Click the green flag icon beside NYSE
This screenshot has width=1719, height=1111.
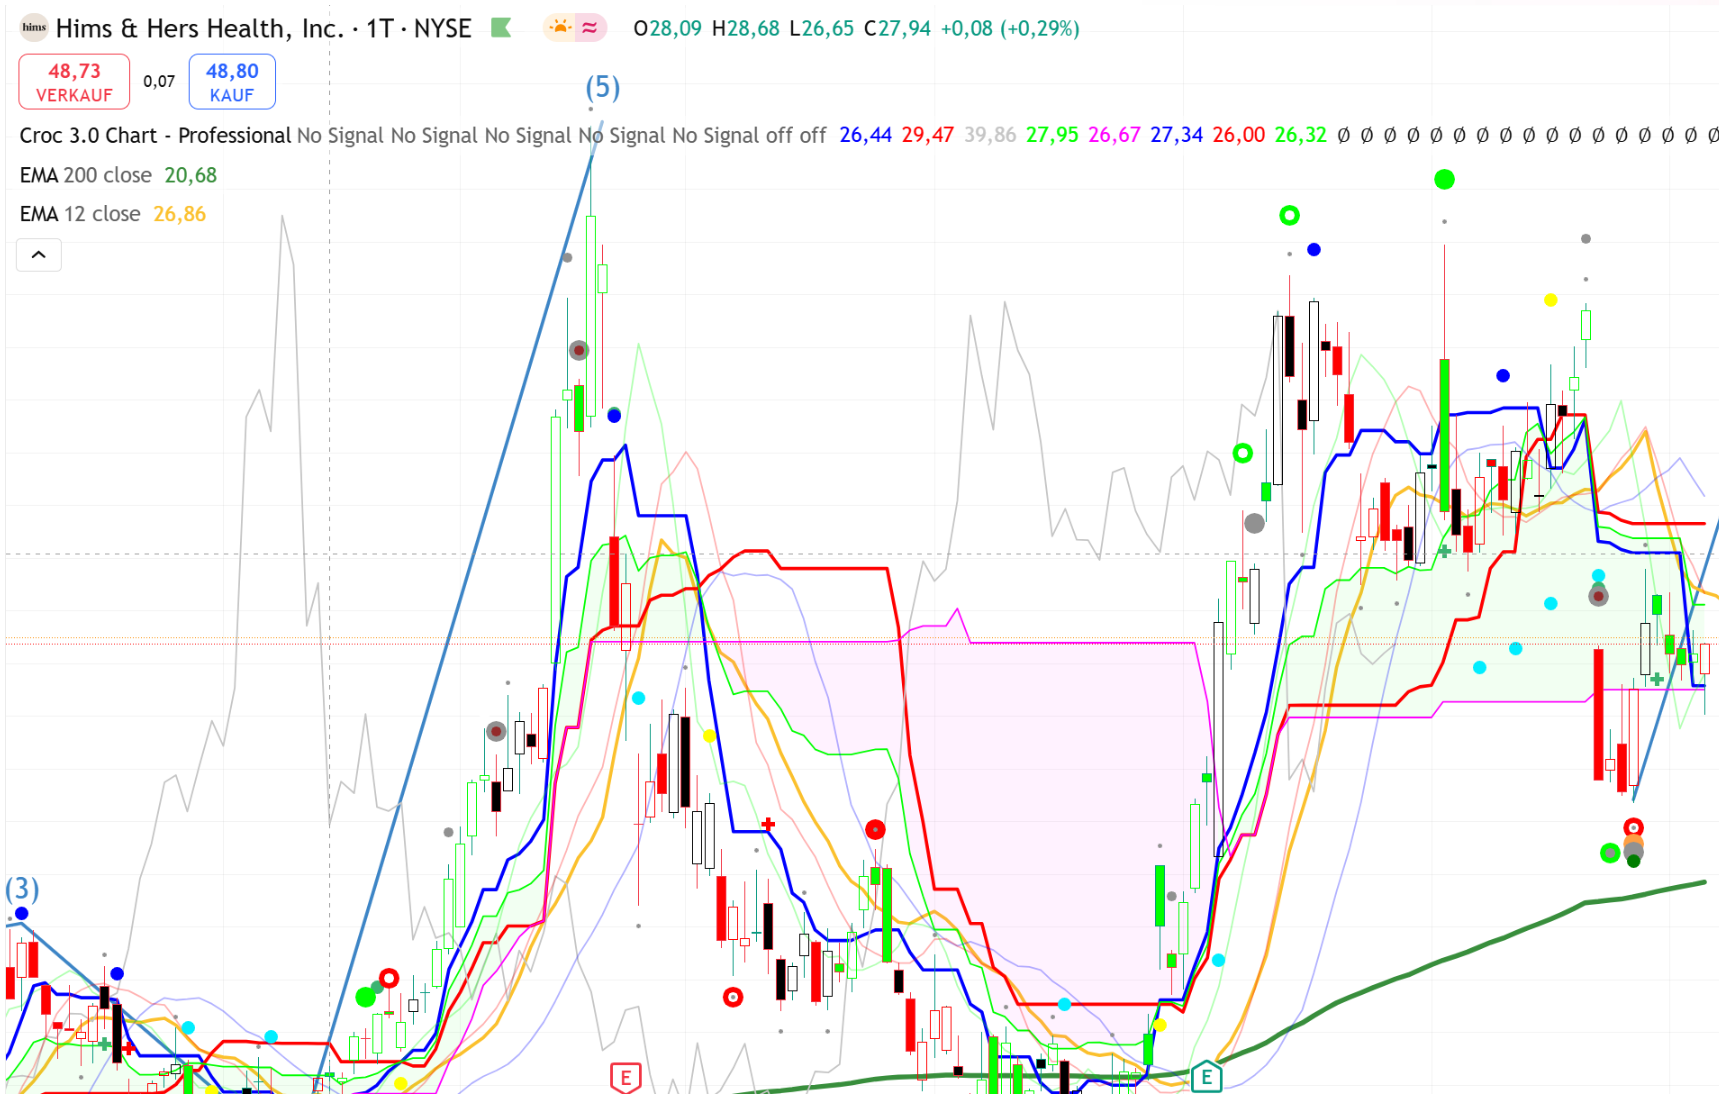[501, 28]
